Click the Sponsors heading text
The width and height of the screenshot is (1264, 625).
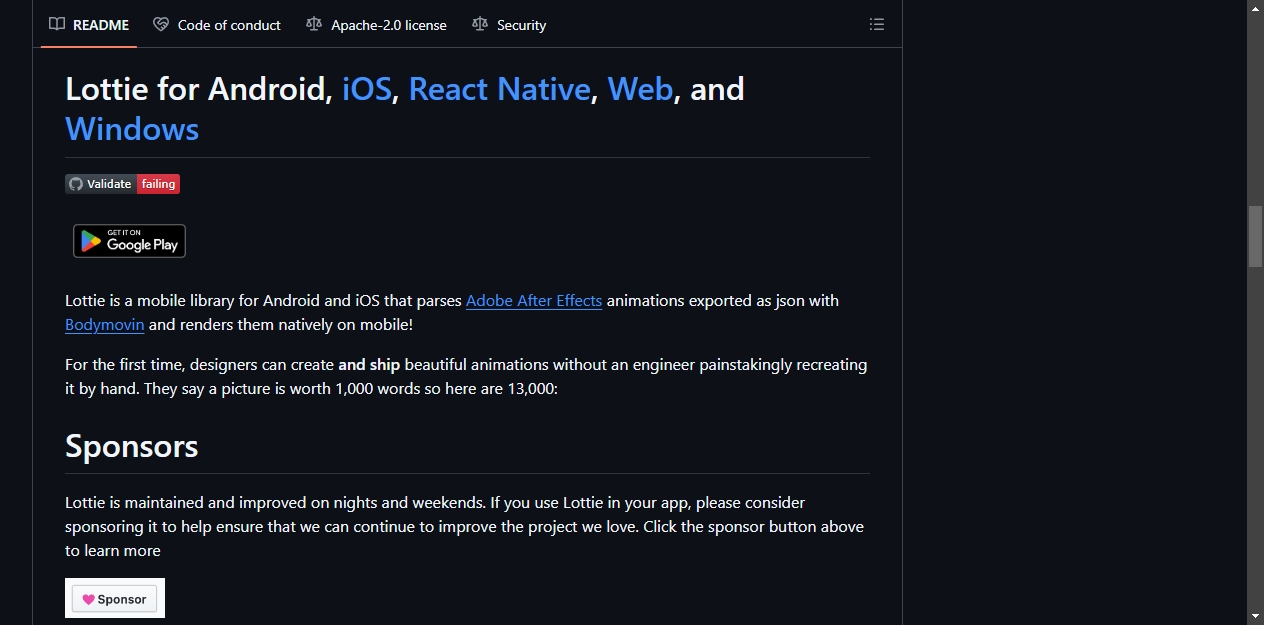(132, 445)
